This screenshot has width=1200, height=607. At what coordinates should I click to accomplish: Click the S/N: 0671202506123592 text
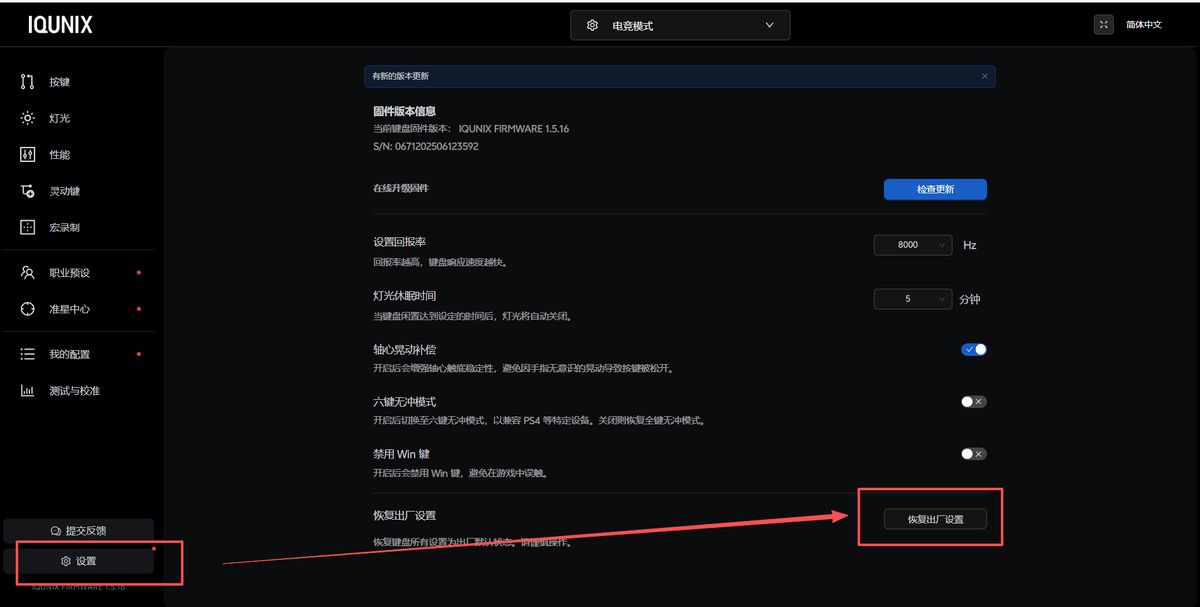[426, 146]
